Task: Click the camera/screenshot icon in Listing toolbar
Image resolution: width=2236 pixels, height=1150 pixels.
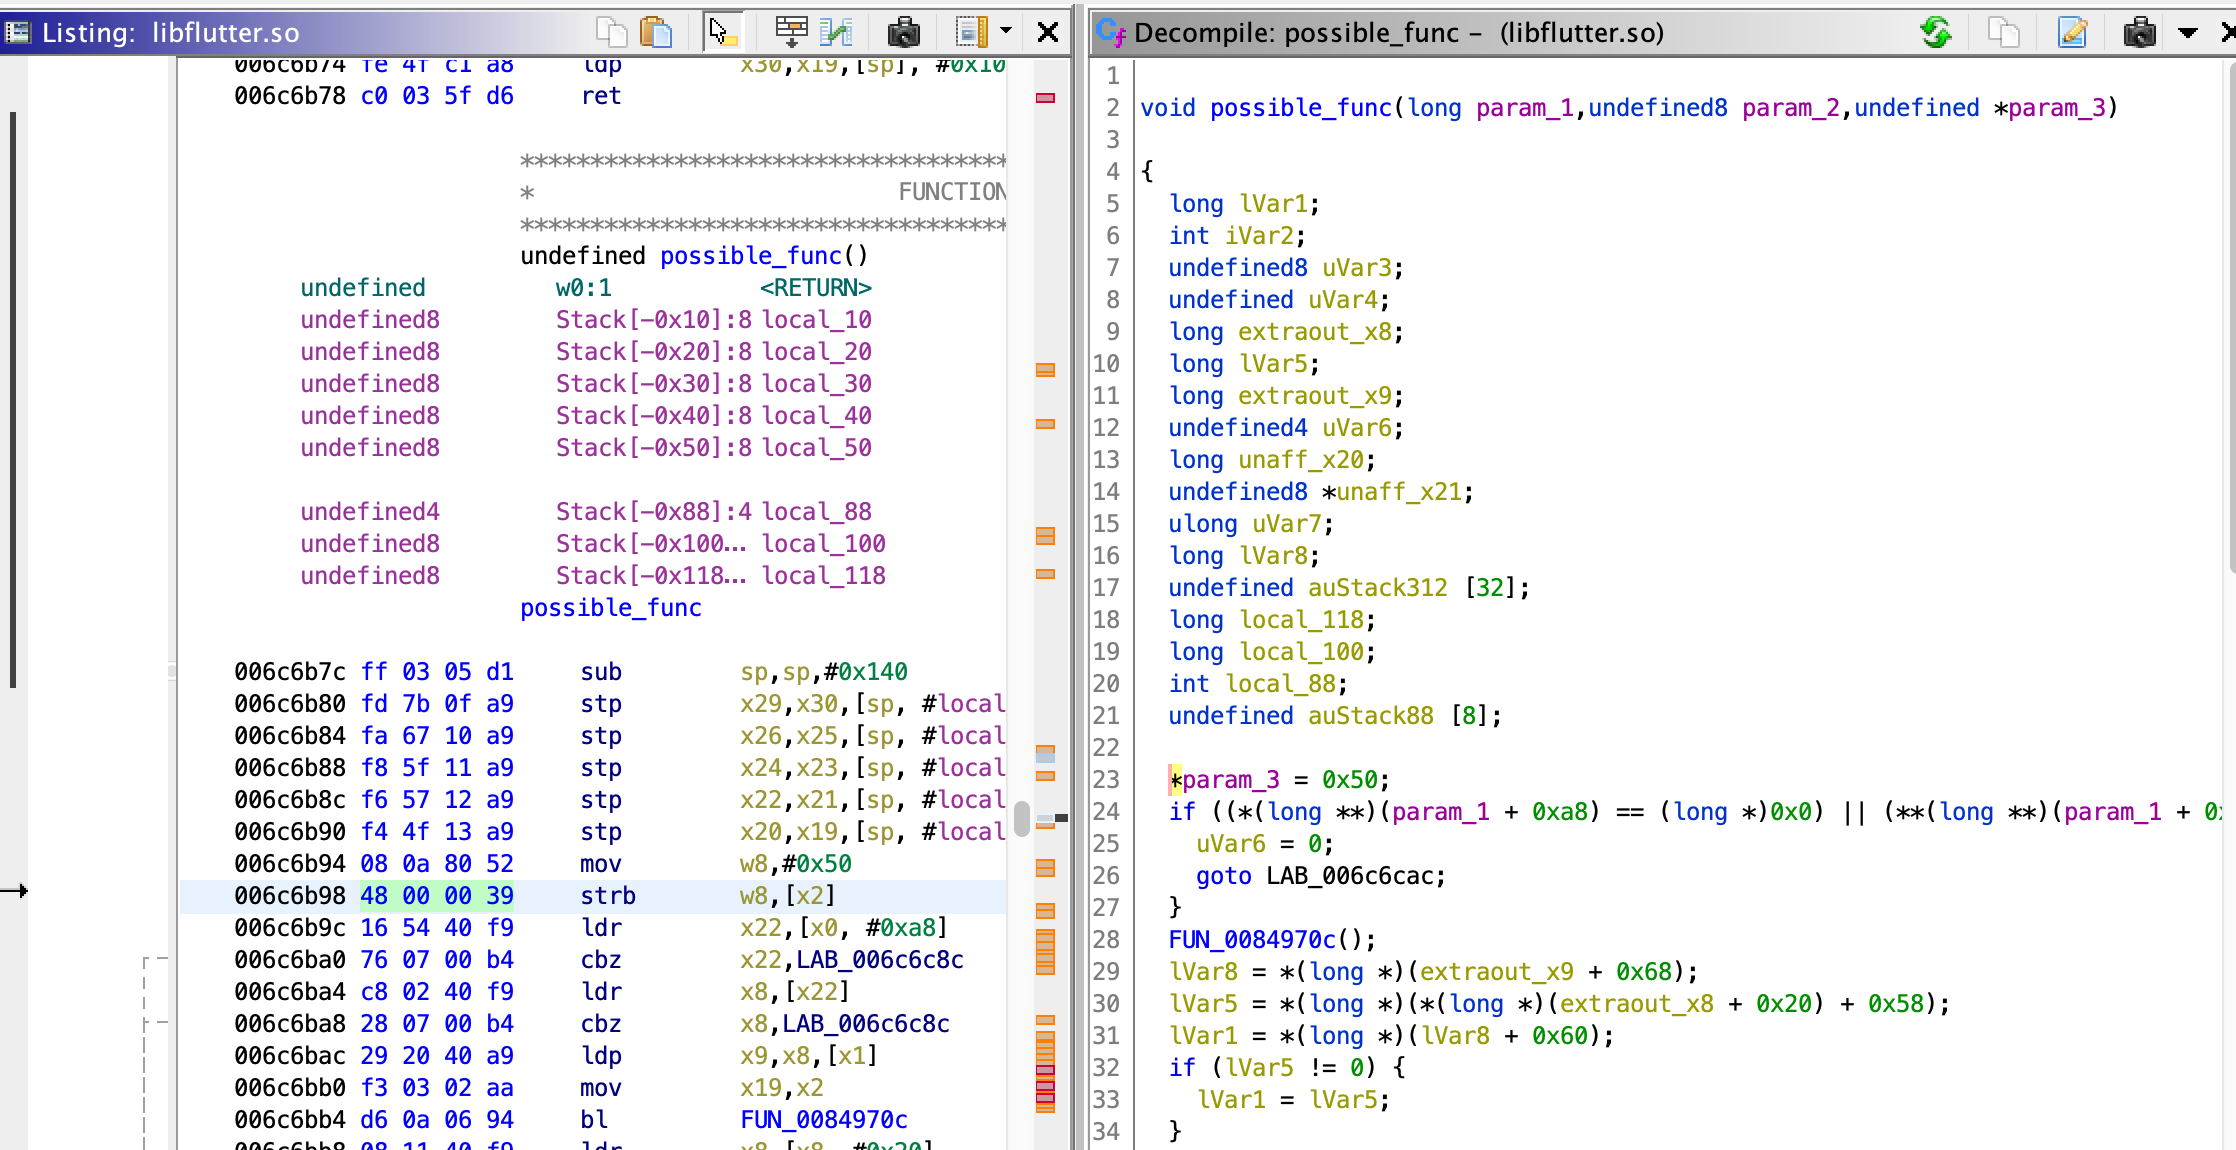Action: pos(905,31)
